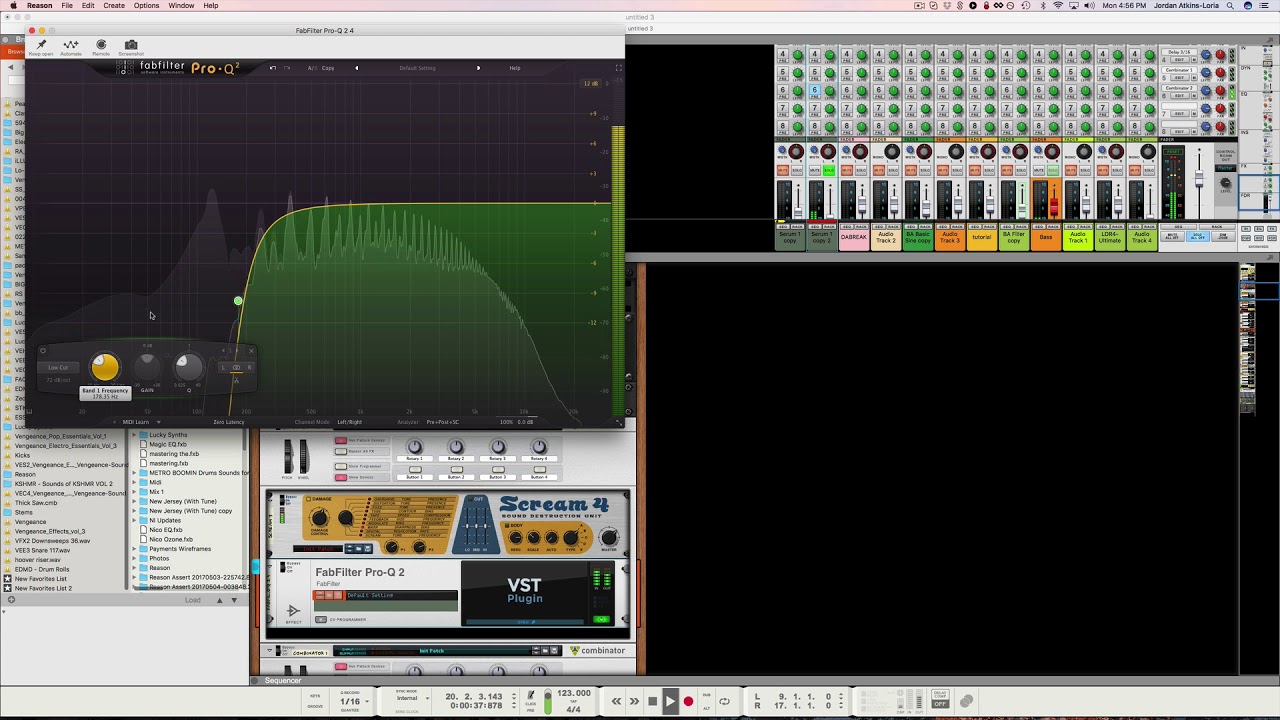Image resolution: width=1280 pixels, height=720 pixels.
Task: Click Show Programmer on the Combinator
Action: 341,466
